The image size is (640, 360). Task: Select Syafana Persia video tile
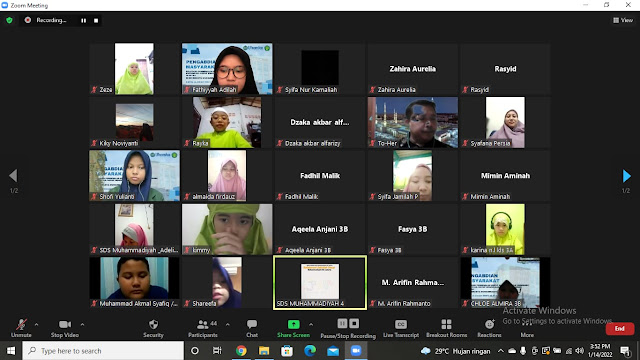tap(505, 122)
